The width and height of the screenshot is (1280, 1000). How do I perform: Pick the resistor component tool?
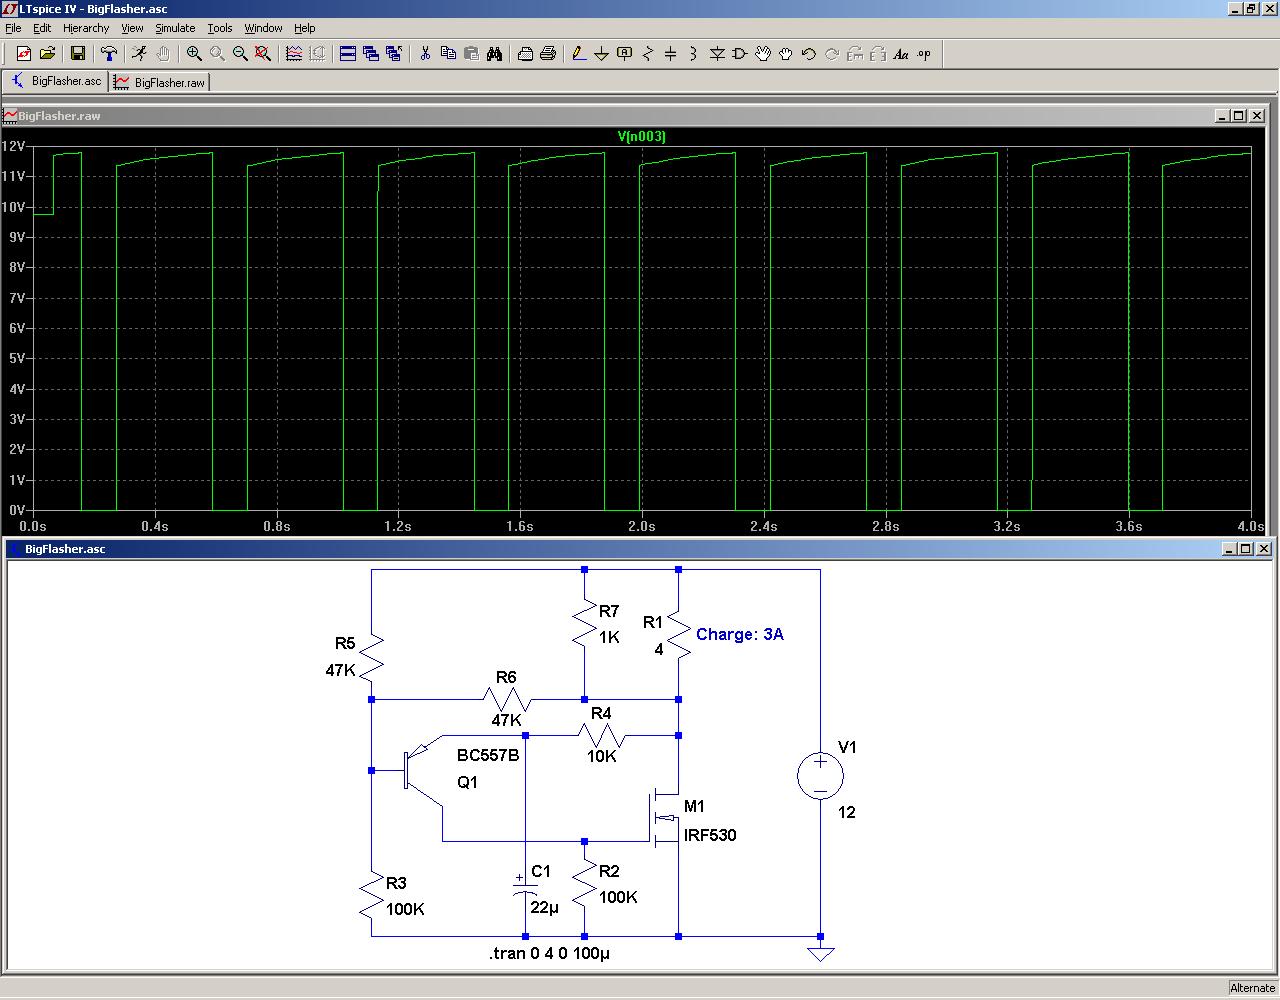(x=647, y=54)
